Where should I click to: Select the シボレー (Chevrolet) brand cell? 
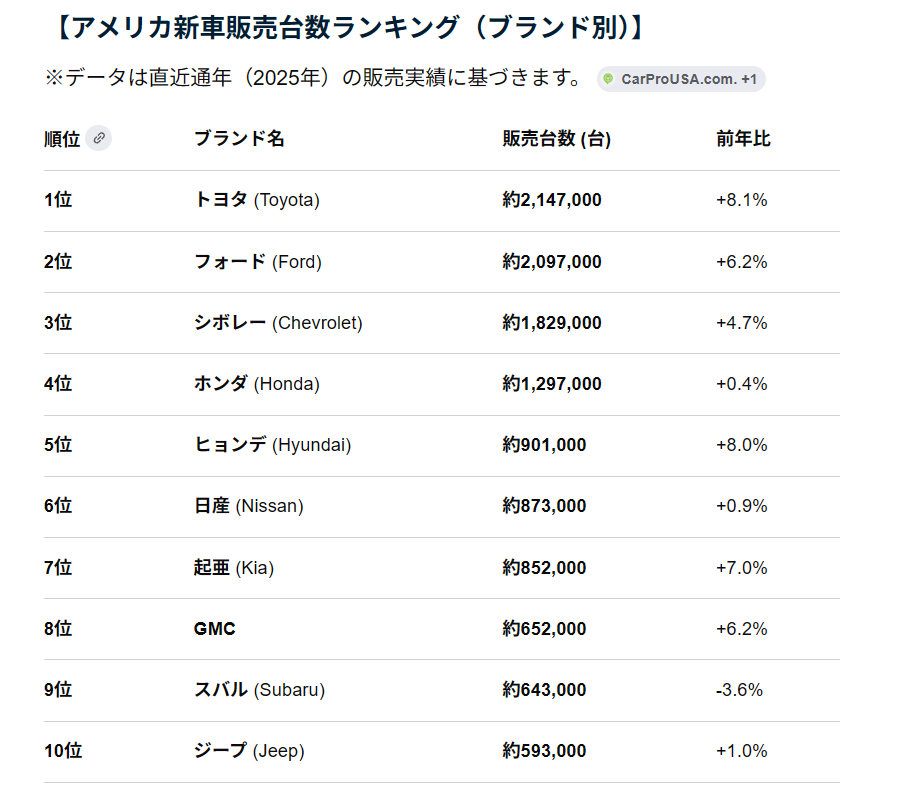278,322
